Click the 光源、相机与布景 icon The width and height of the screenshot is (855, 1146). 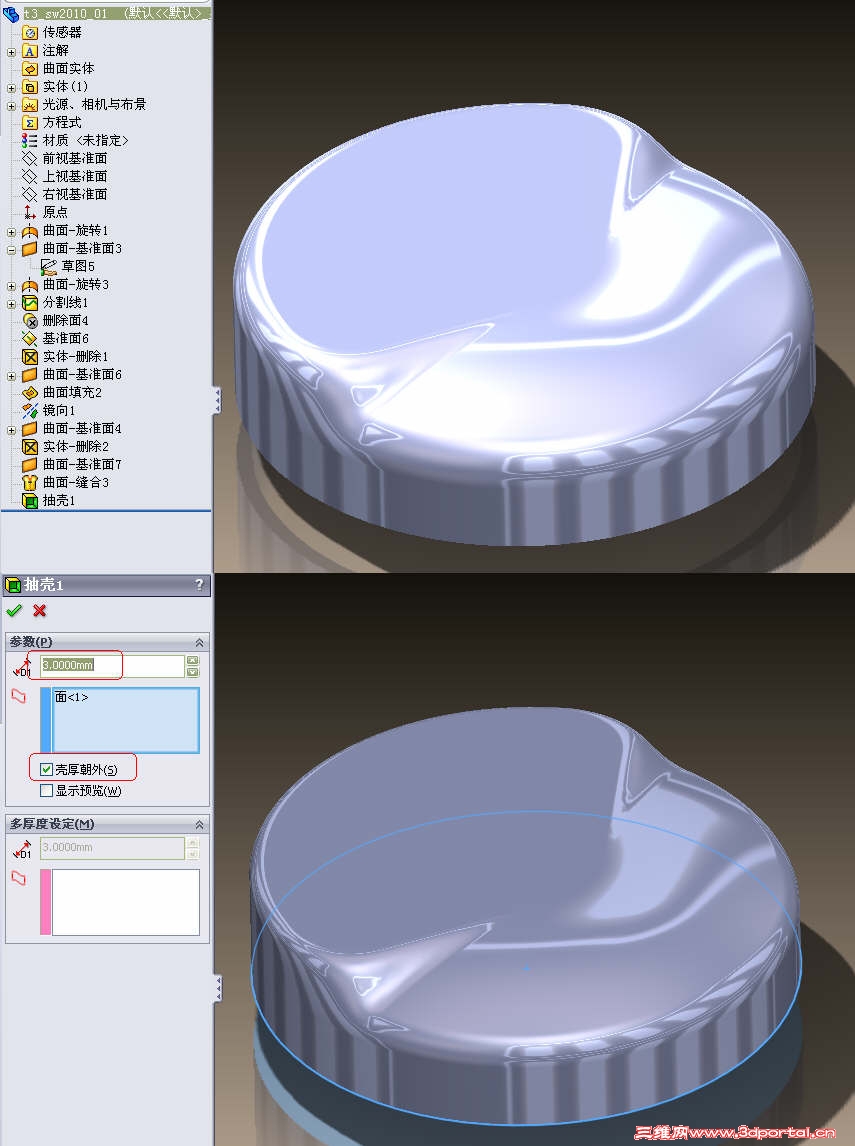(30, 105)
